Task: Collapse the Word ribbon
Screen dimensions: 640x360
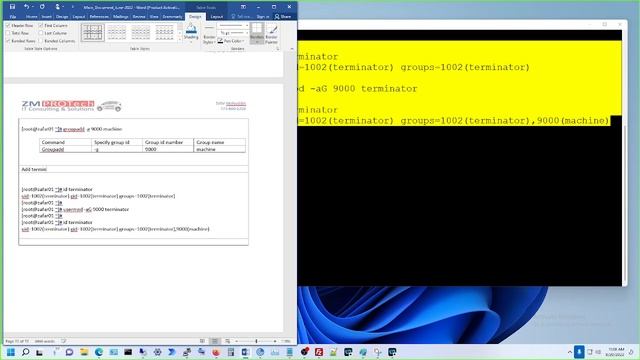Action: (292, 49)
